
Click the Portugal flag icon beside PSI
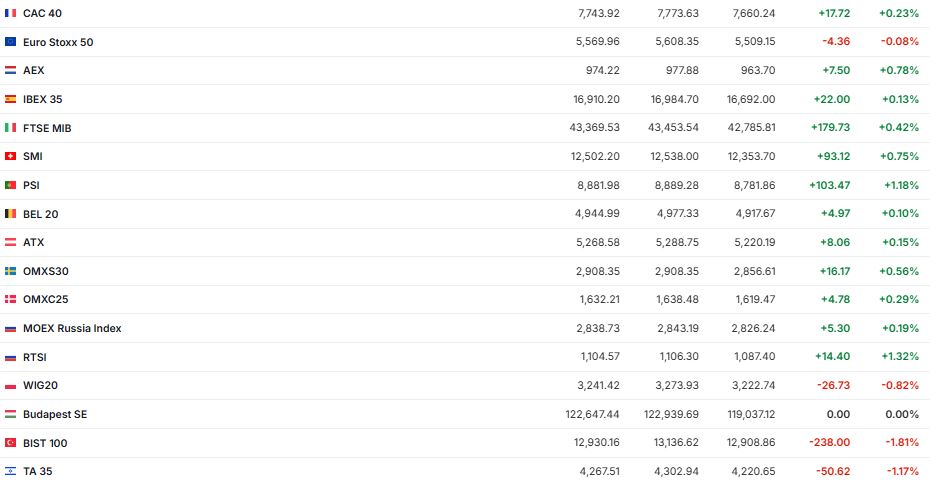11,185
